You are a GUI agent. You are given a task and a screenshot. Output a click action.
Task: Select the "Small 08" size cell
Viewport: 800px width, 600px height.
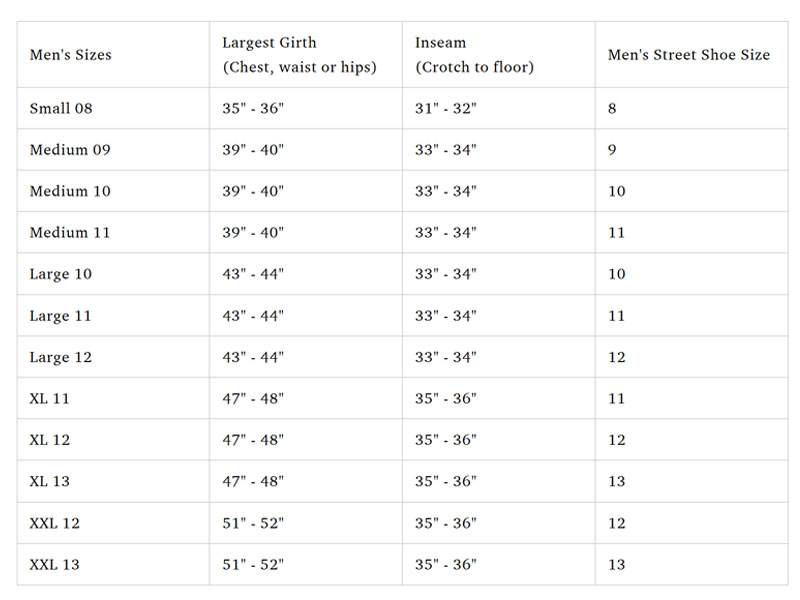[61, 108]
